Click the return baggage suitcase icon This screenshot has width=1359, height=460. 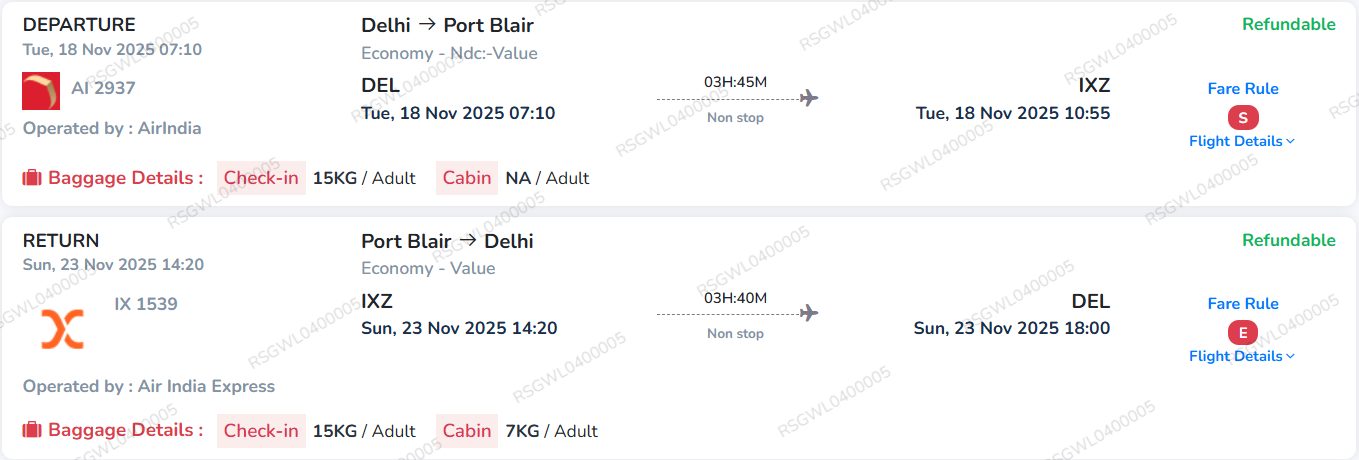pyautogui.click(x=32, y=430)
